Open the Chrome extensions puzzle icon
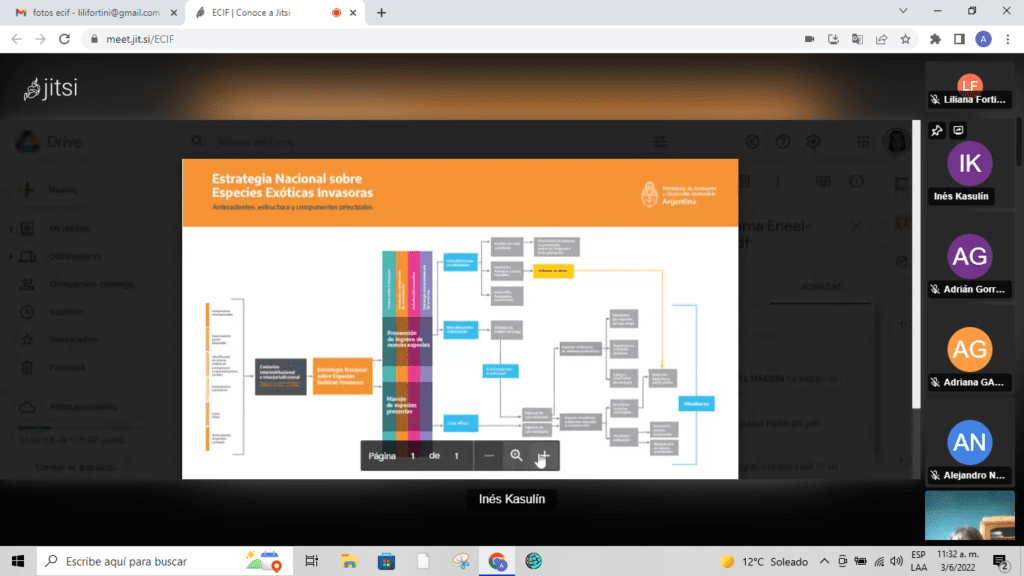This screenshot has width=1024, height=576. click(x=935, y=39)
